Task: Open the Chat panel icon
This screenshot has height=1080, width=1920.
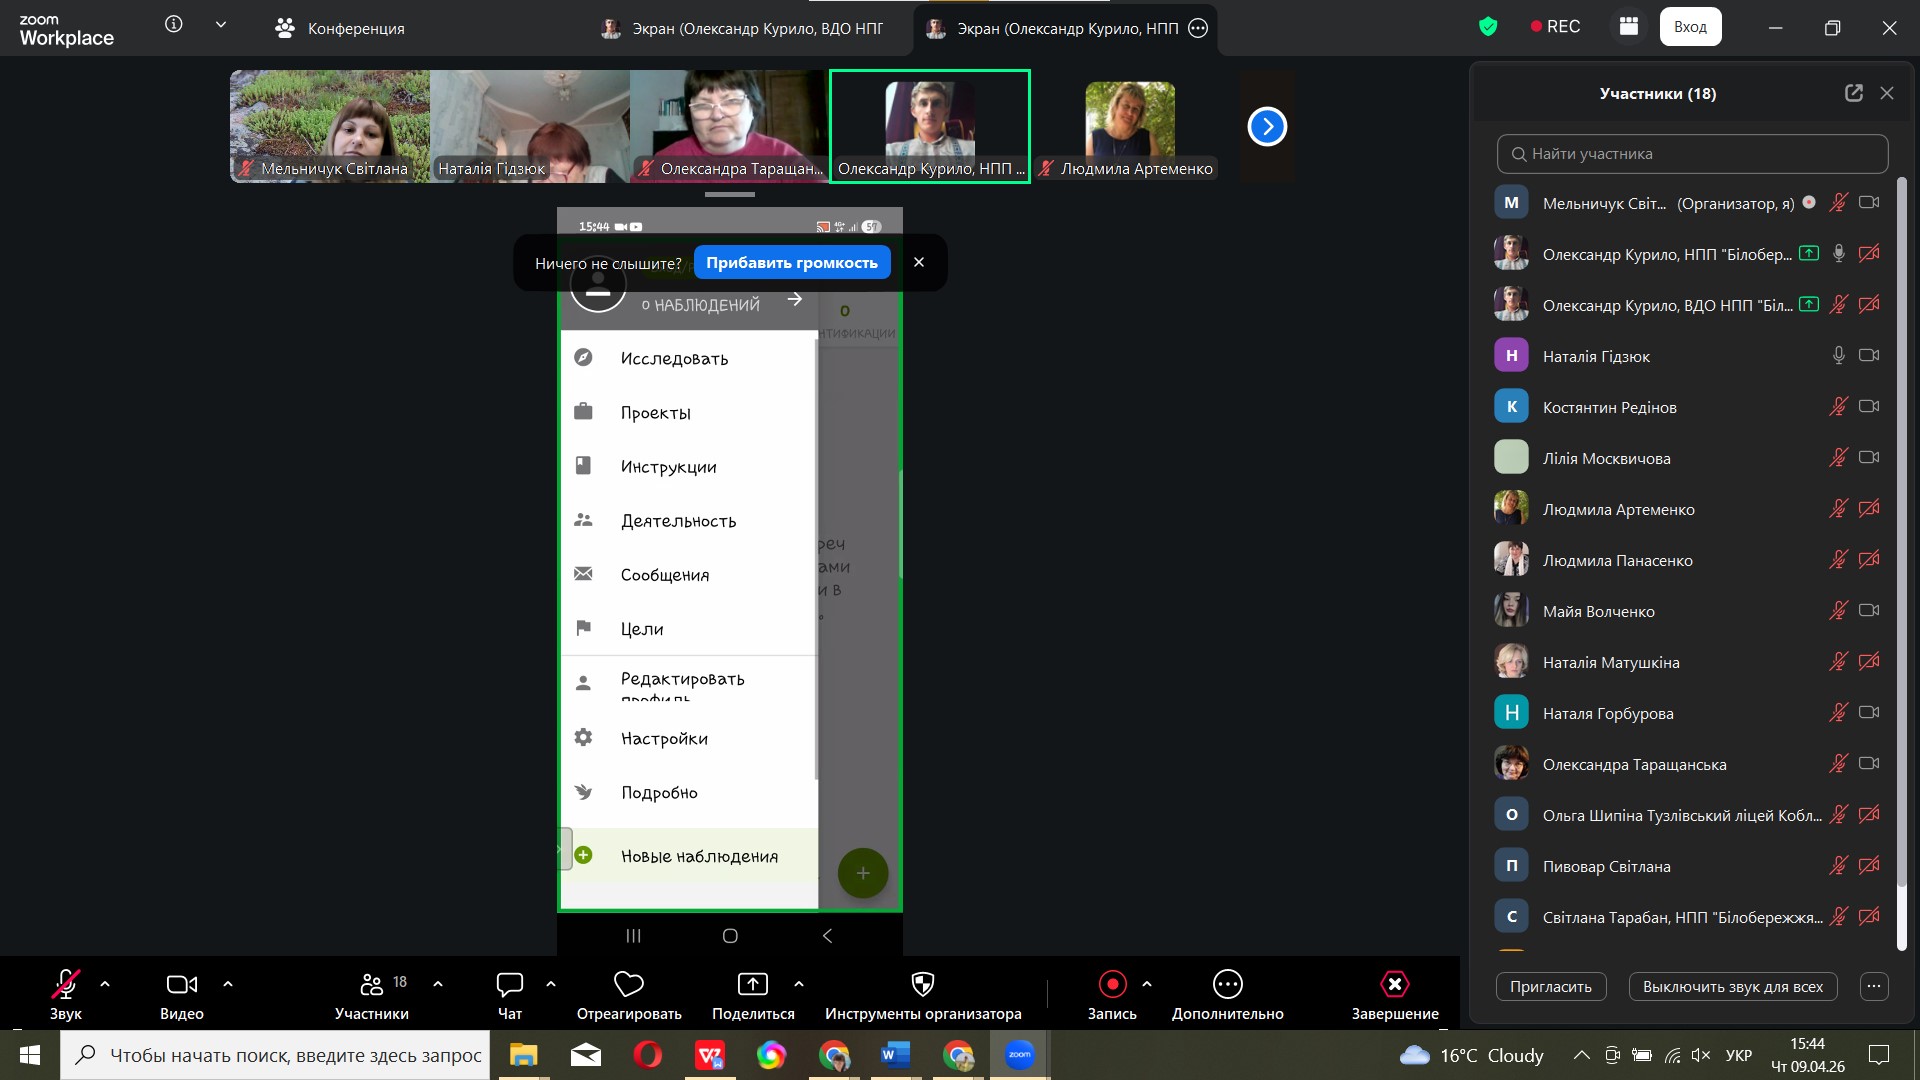Action: 509,985
